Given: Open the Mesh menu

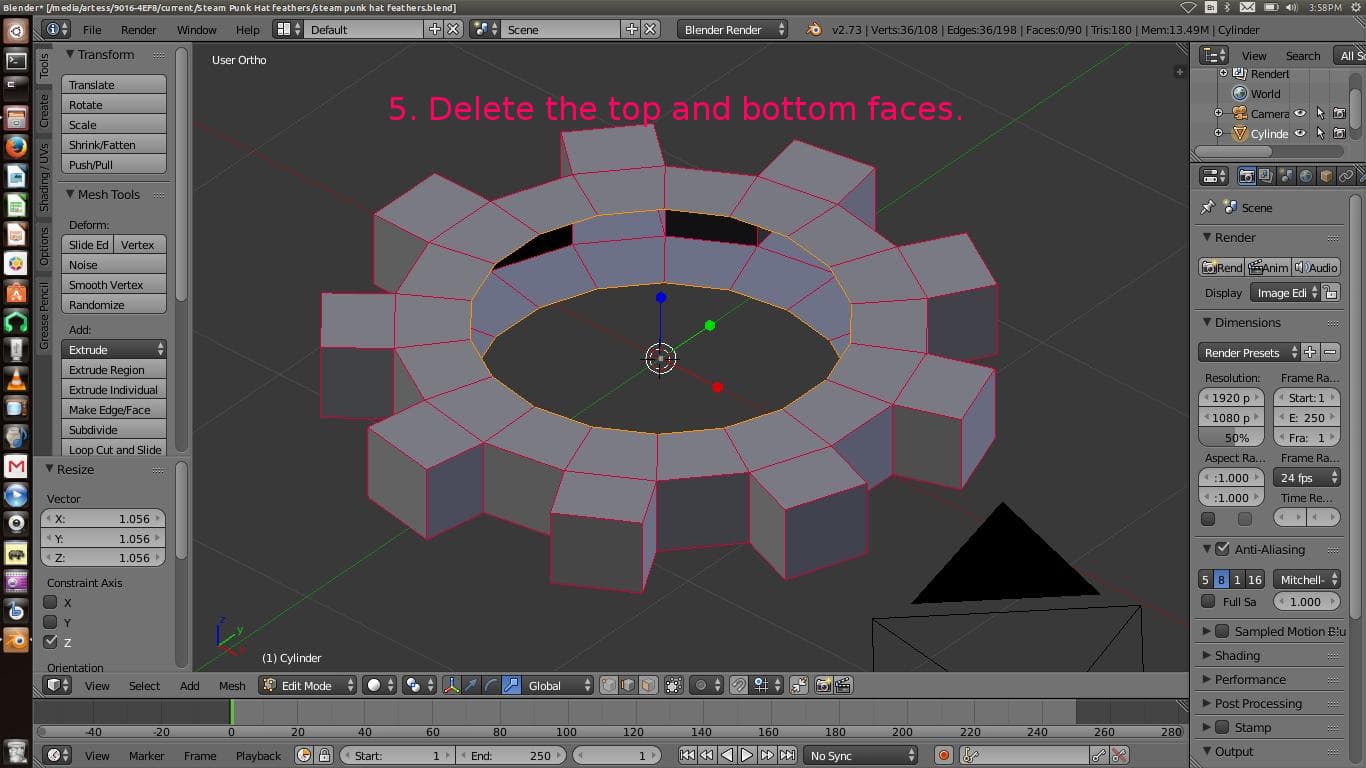Looking at the screenshot, I should (232, 685).
